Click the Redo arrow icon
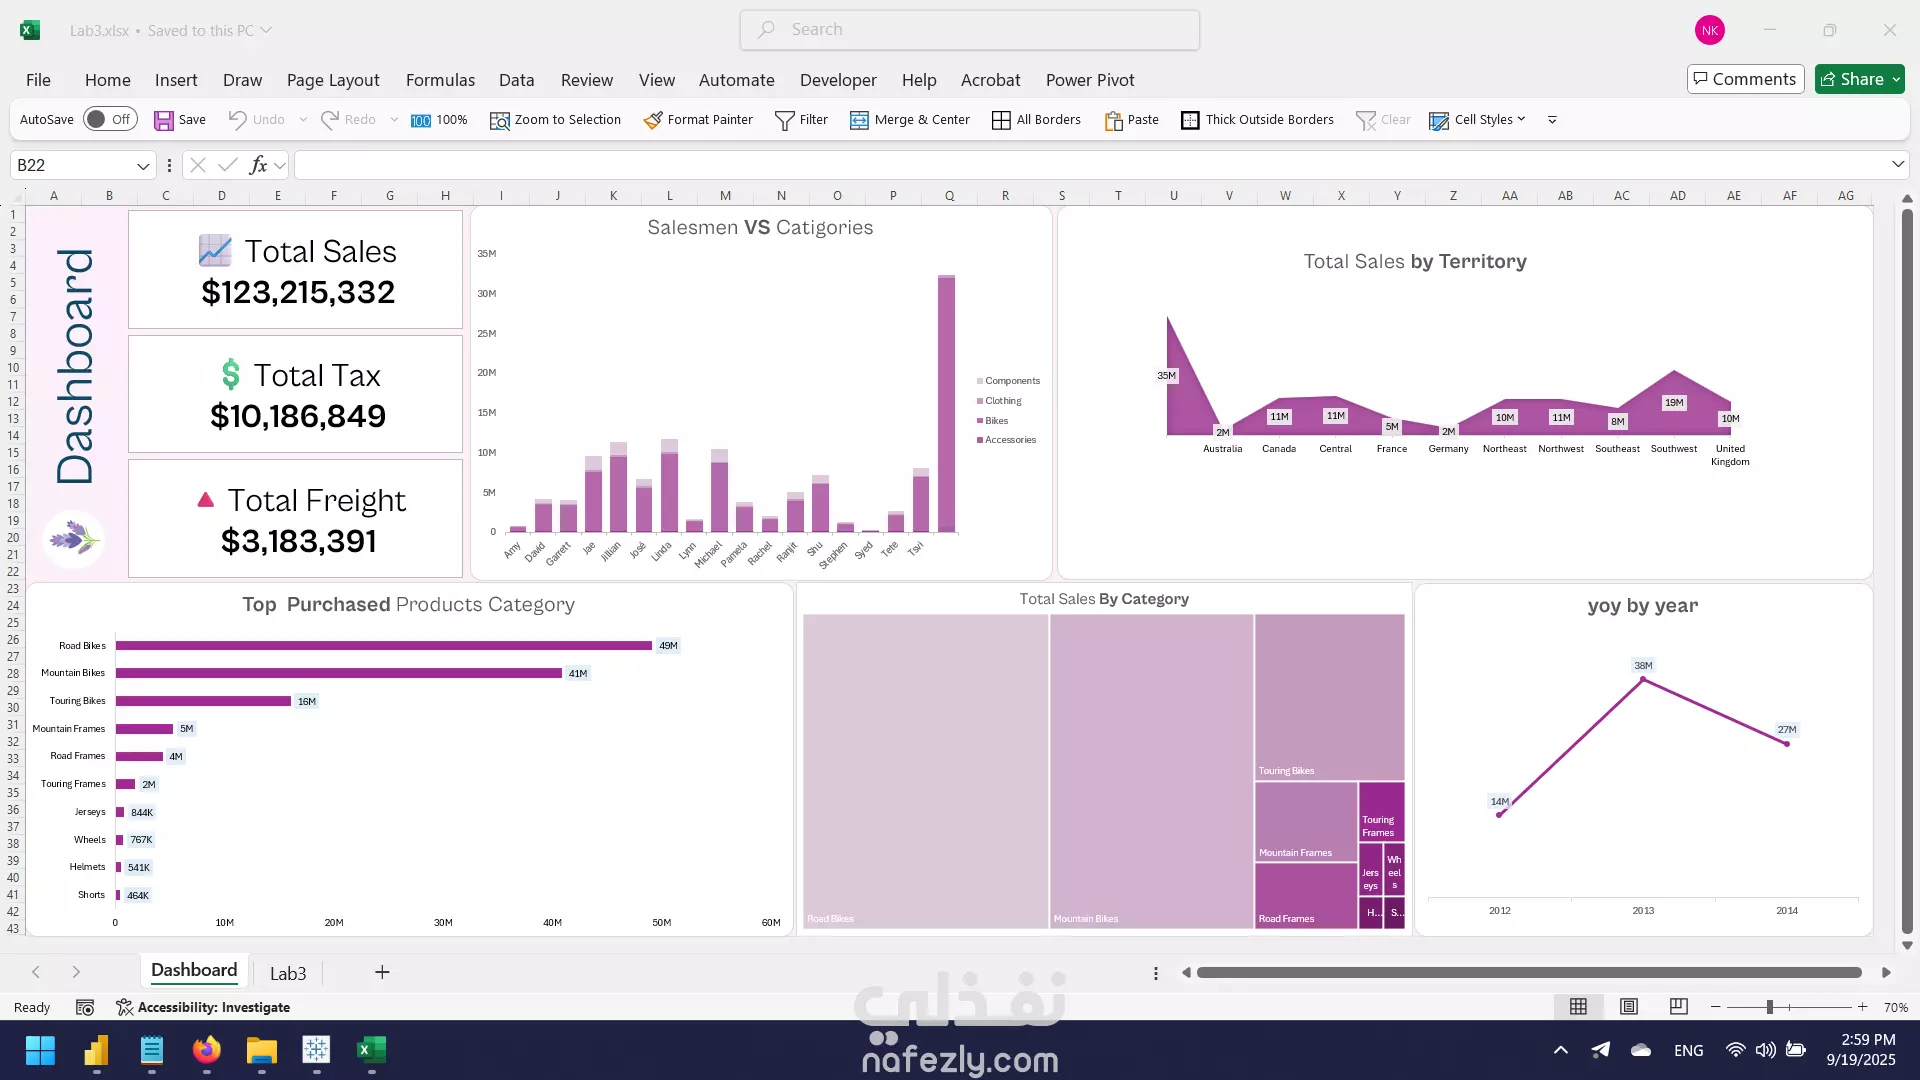Viewport: 1920px width, 1080px height. 329,120
